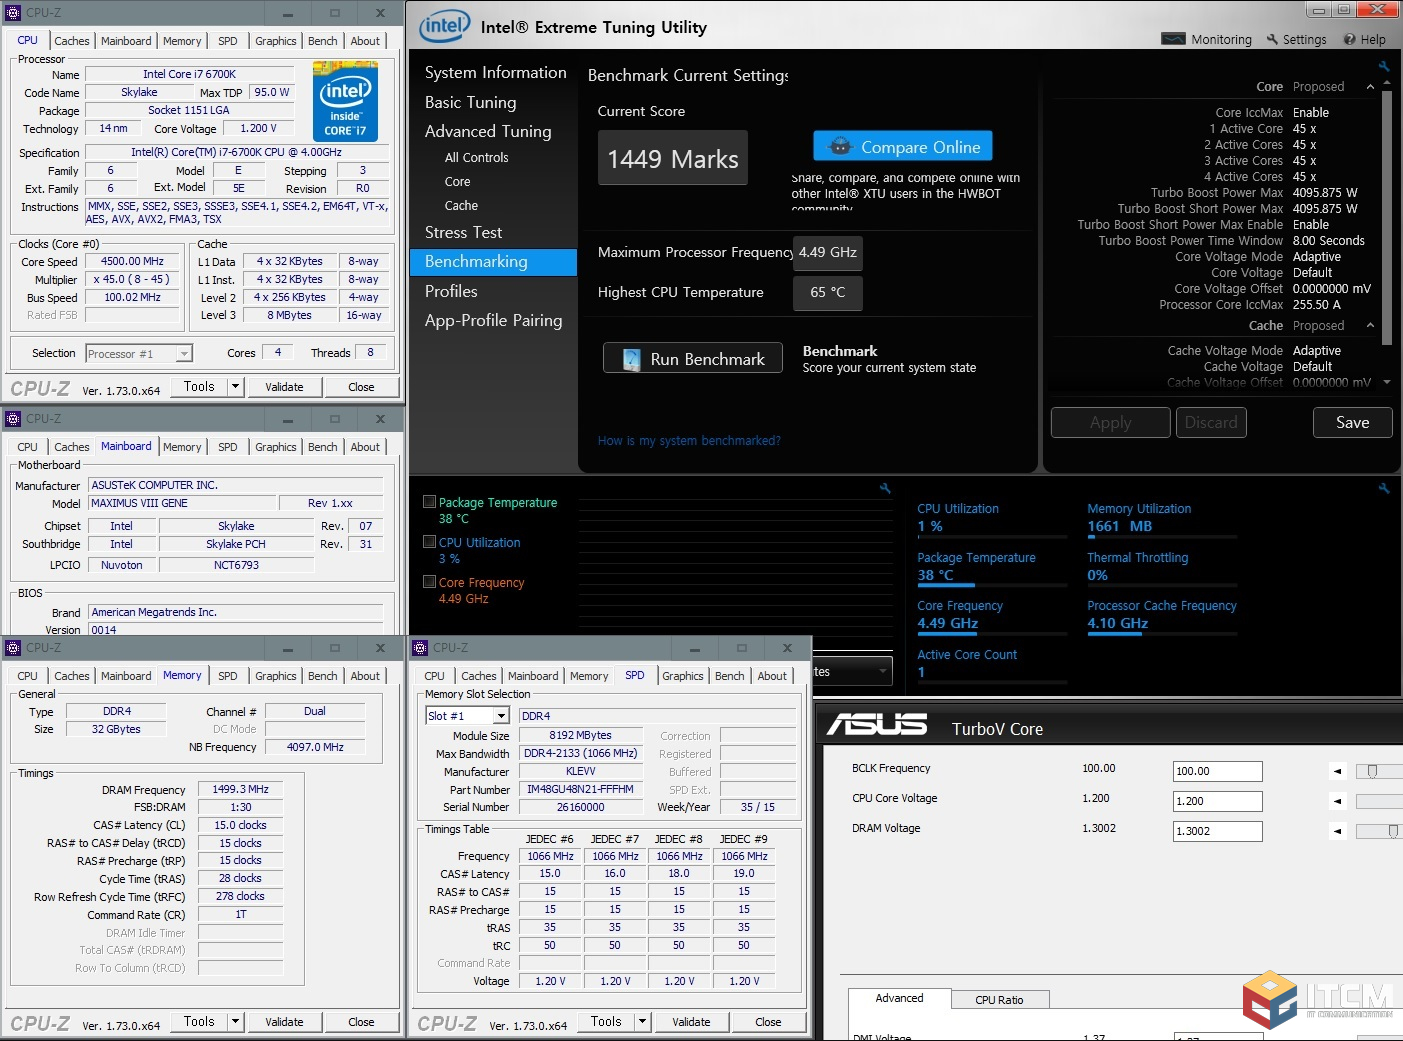Click the DRAM Voltage 1.3002 input field
This screenshot has width=1403, height=1041.
click(1217, 831)
